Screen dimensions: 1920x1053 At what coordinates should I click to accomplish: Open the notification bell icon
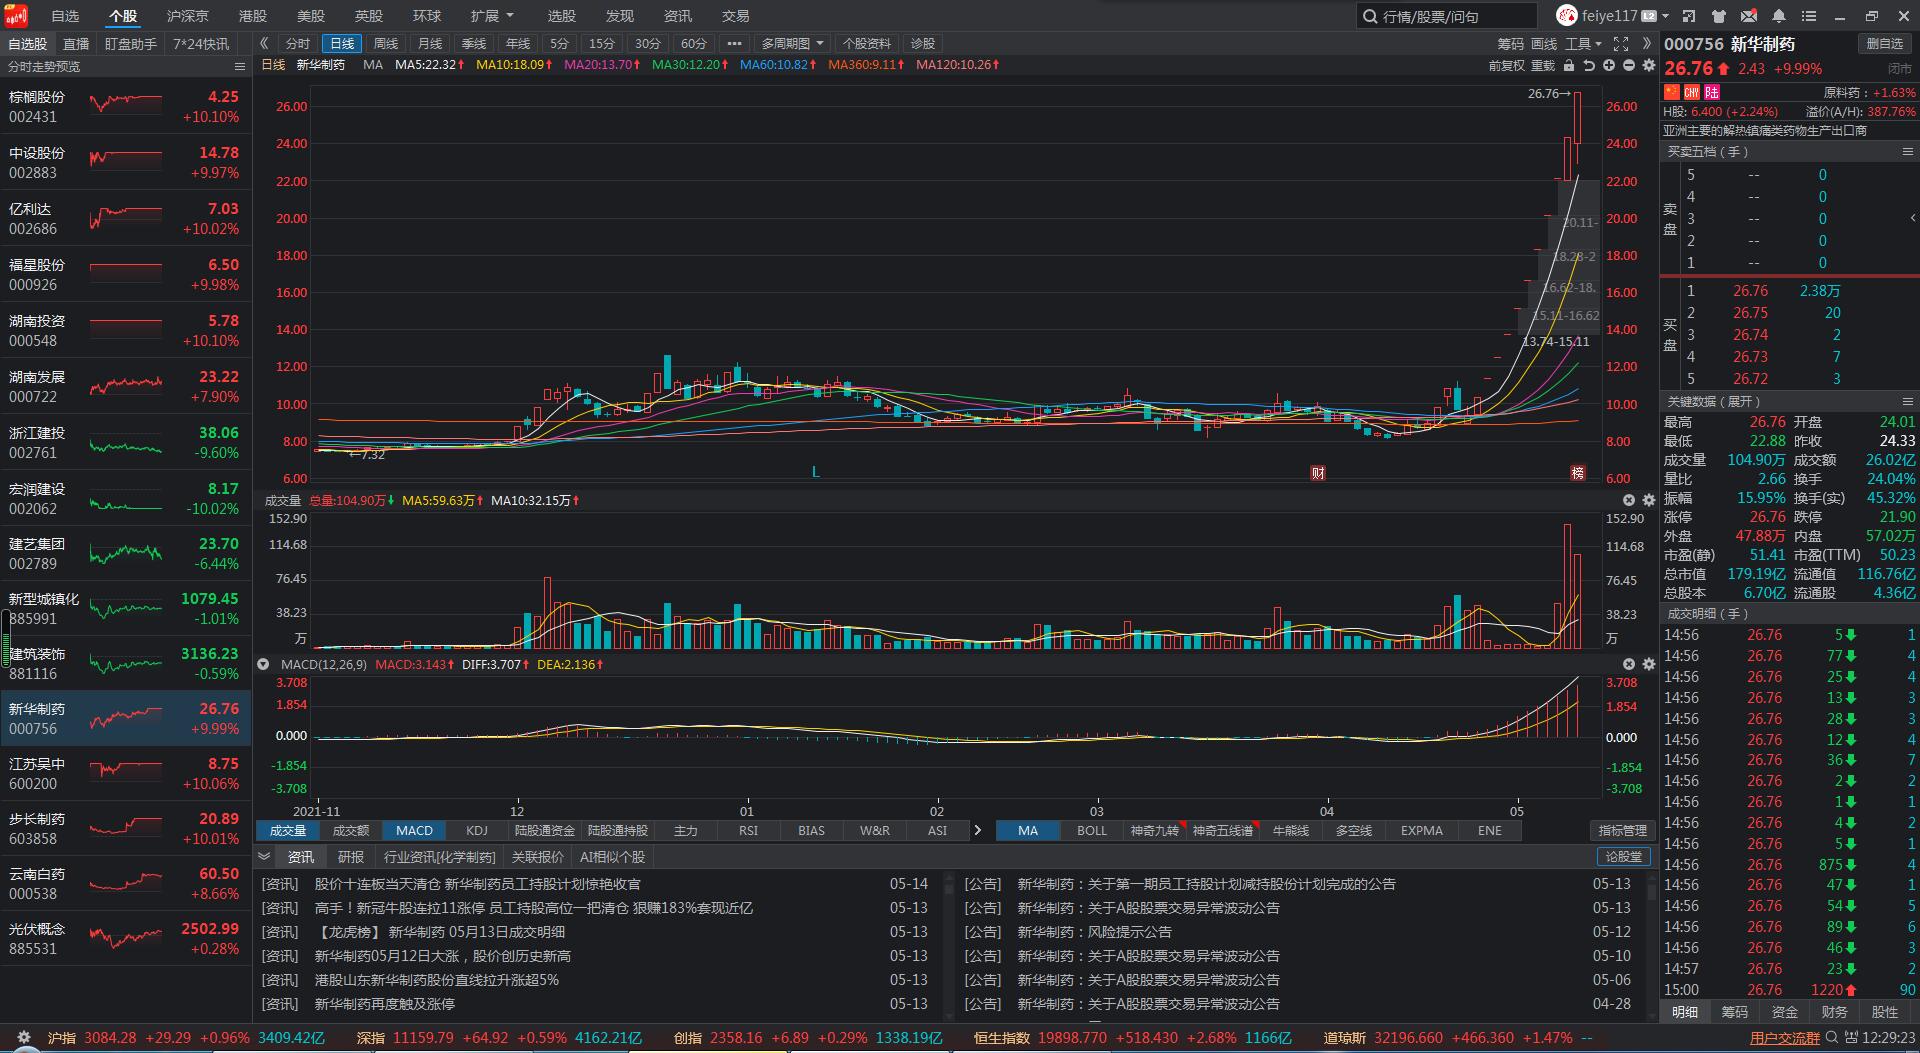coord(1779,16)
